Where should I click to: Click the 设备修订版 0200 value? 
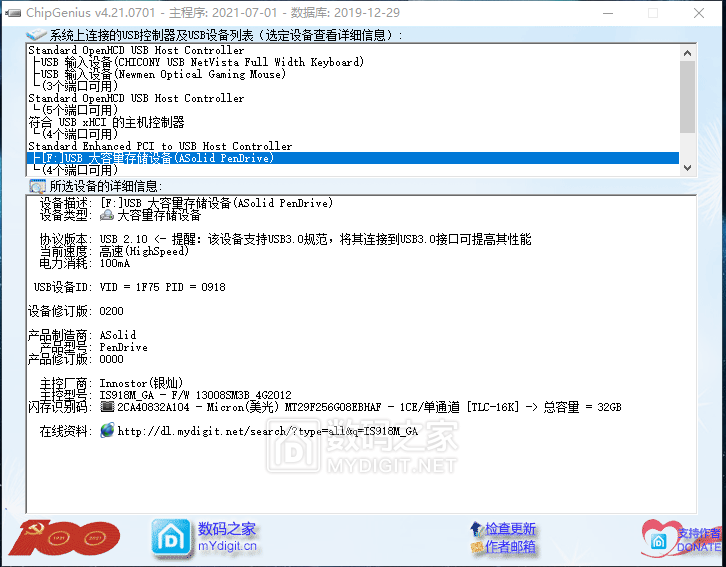point(112,311)
